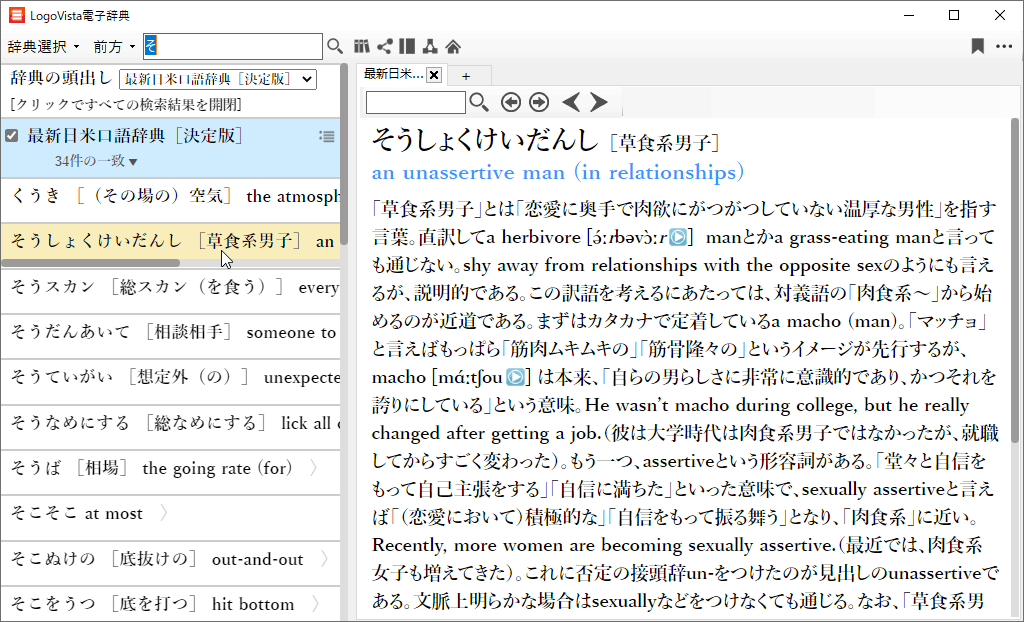Click the home icon in toolbar
1024x622 pixels.
click(453, 46)
